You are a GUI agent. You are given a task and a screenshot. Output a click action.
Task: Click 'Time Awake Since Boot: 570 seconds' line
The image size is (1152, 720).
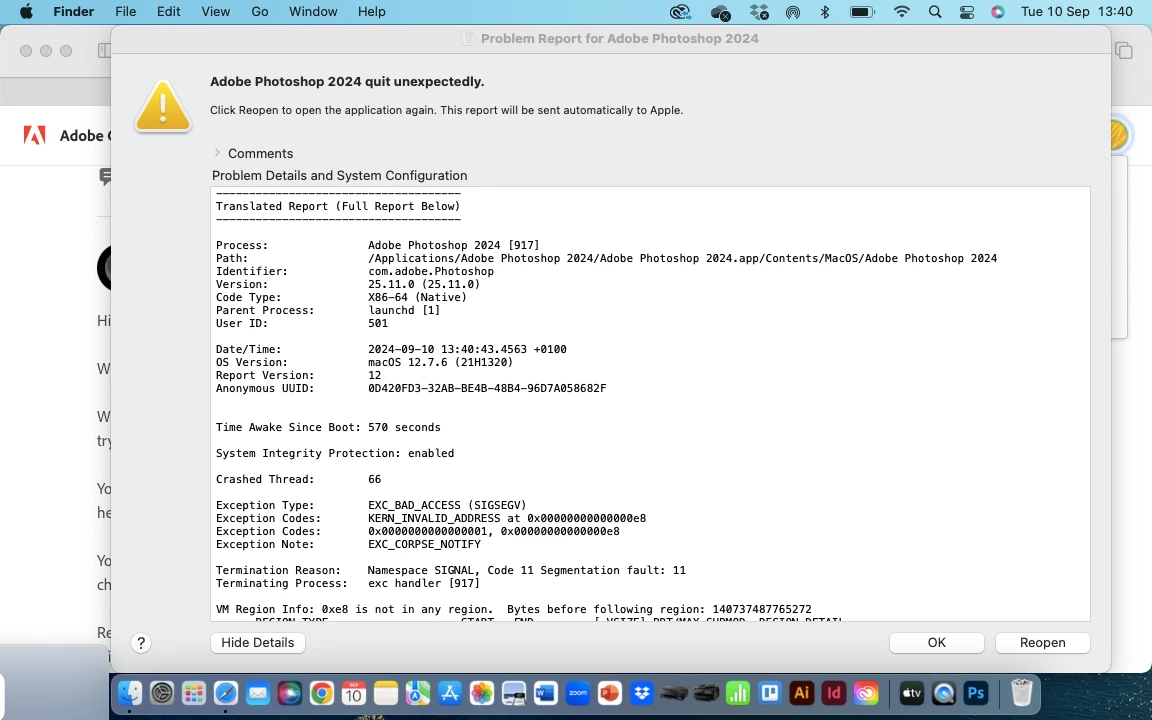pos(328,428)
